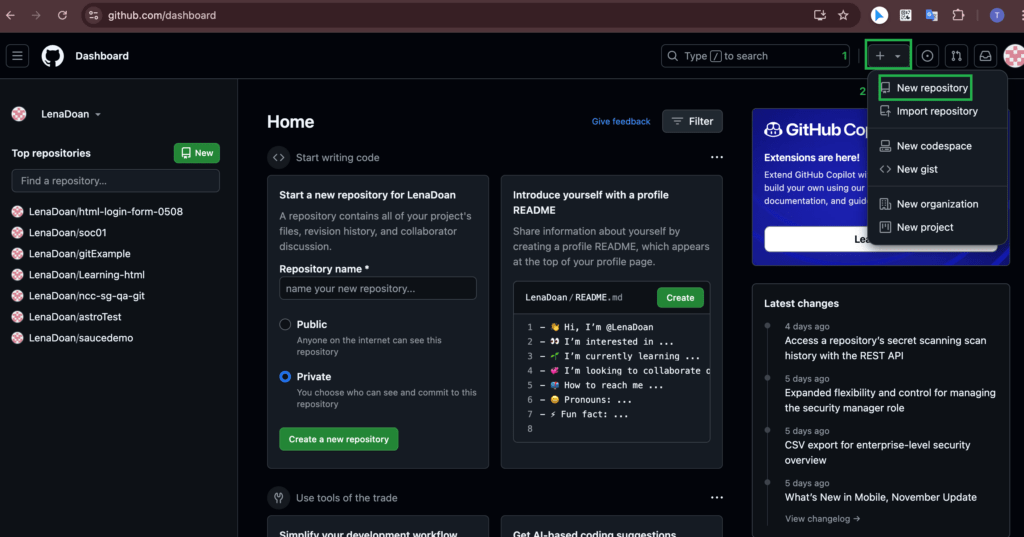Screen dimensions: 1024x537
Task: Click the green New repository button in sidebar
Action: [x=197, y=153]
